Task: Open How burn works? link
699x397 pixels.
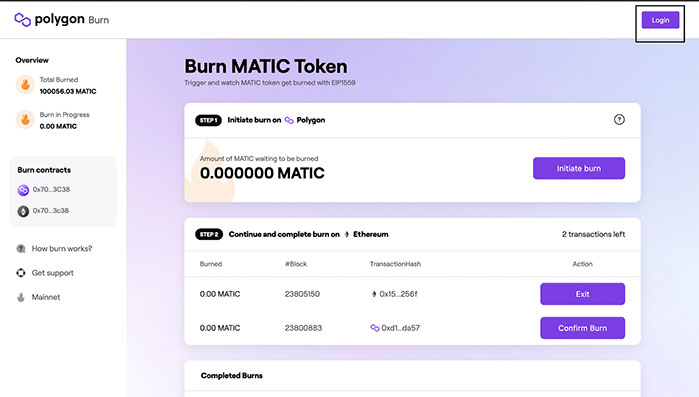Action: [62, 249]
